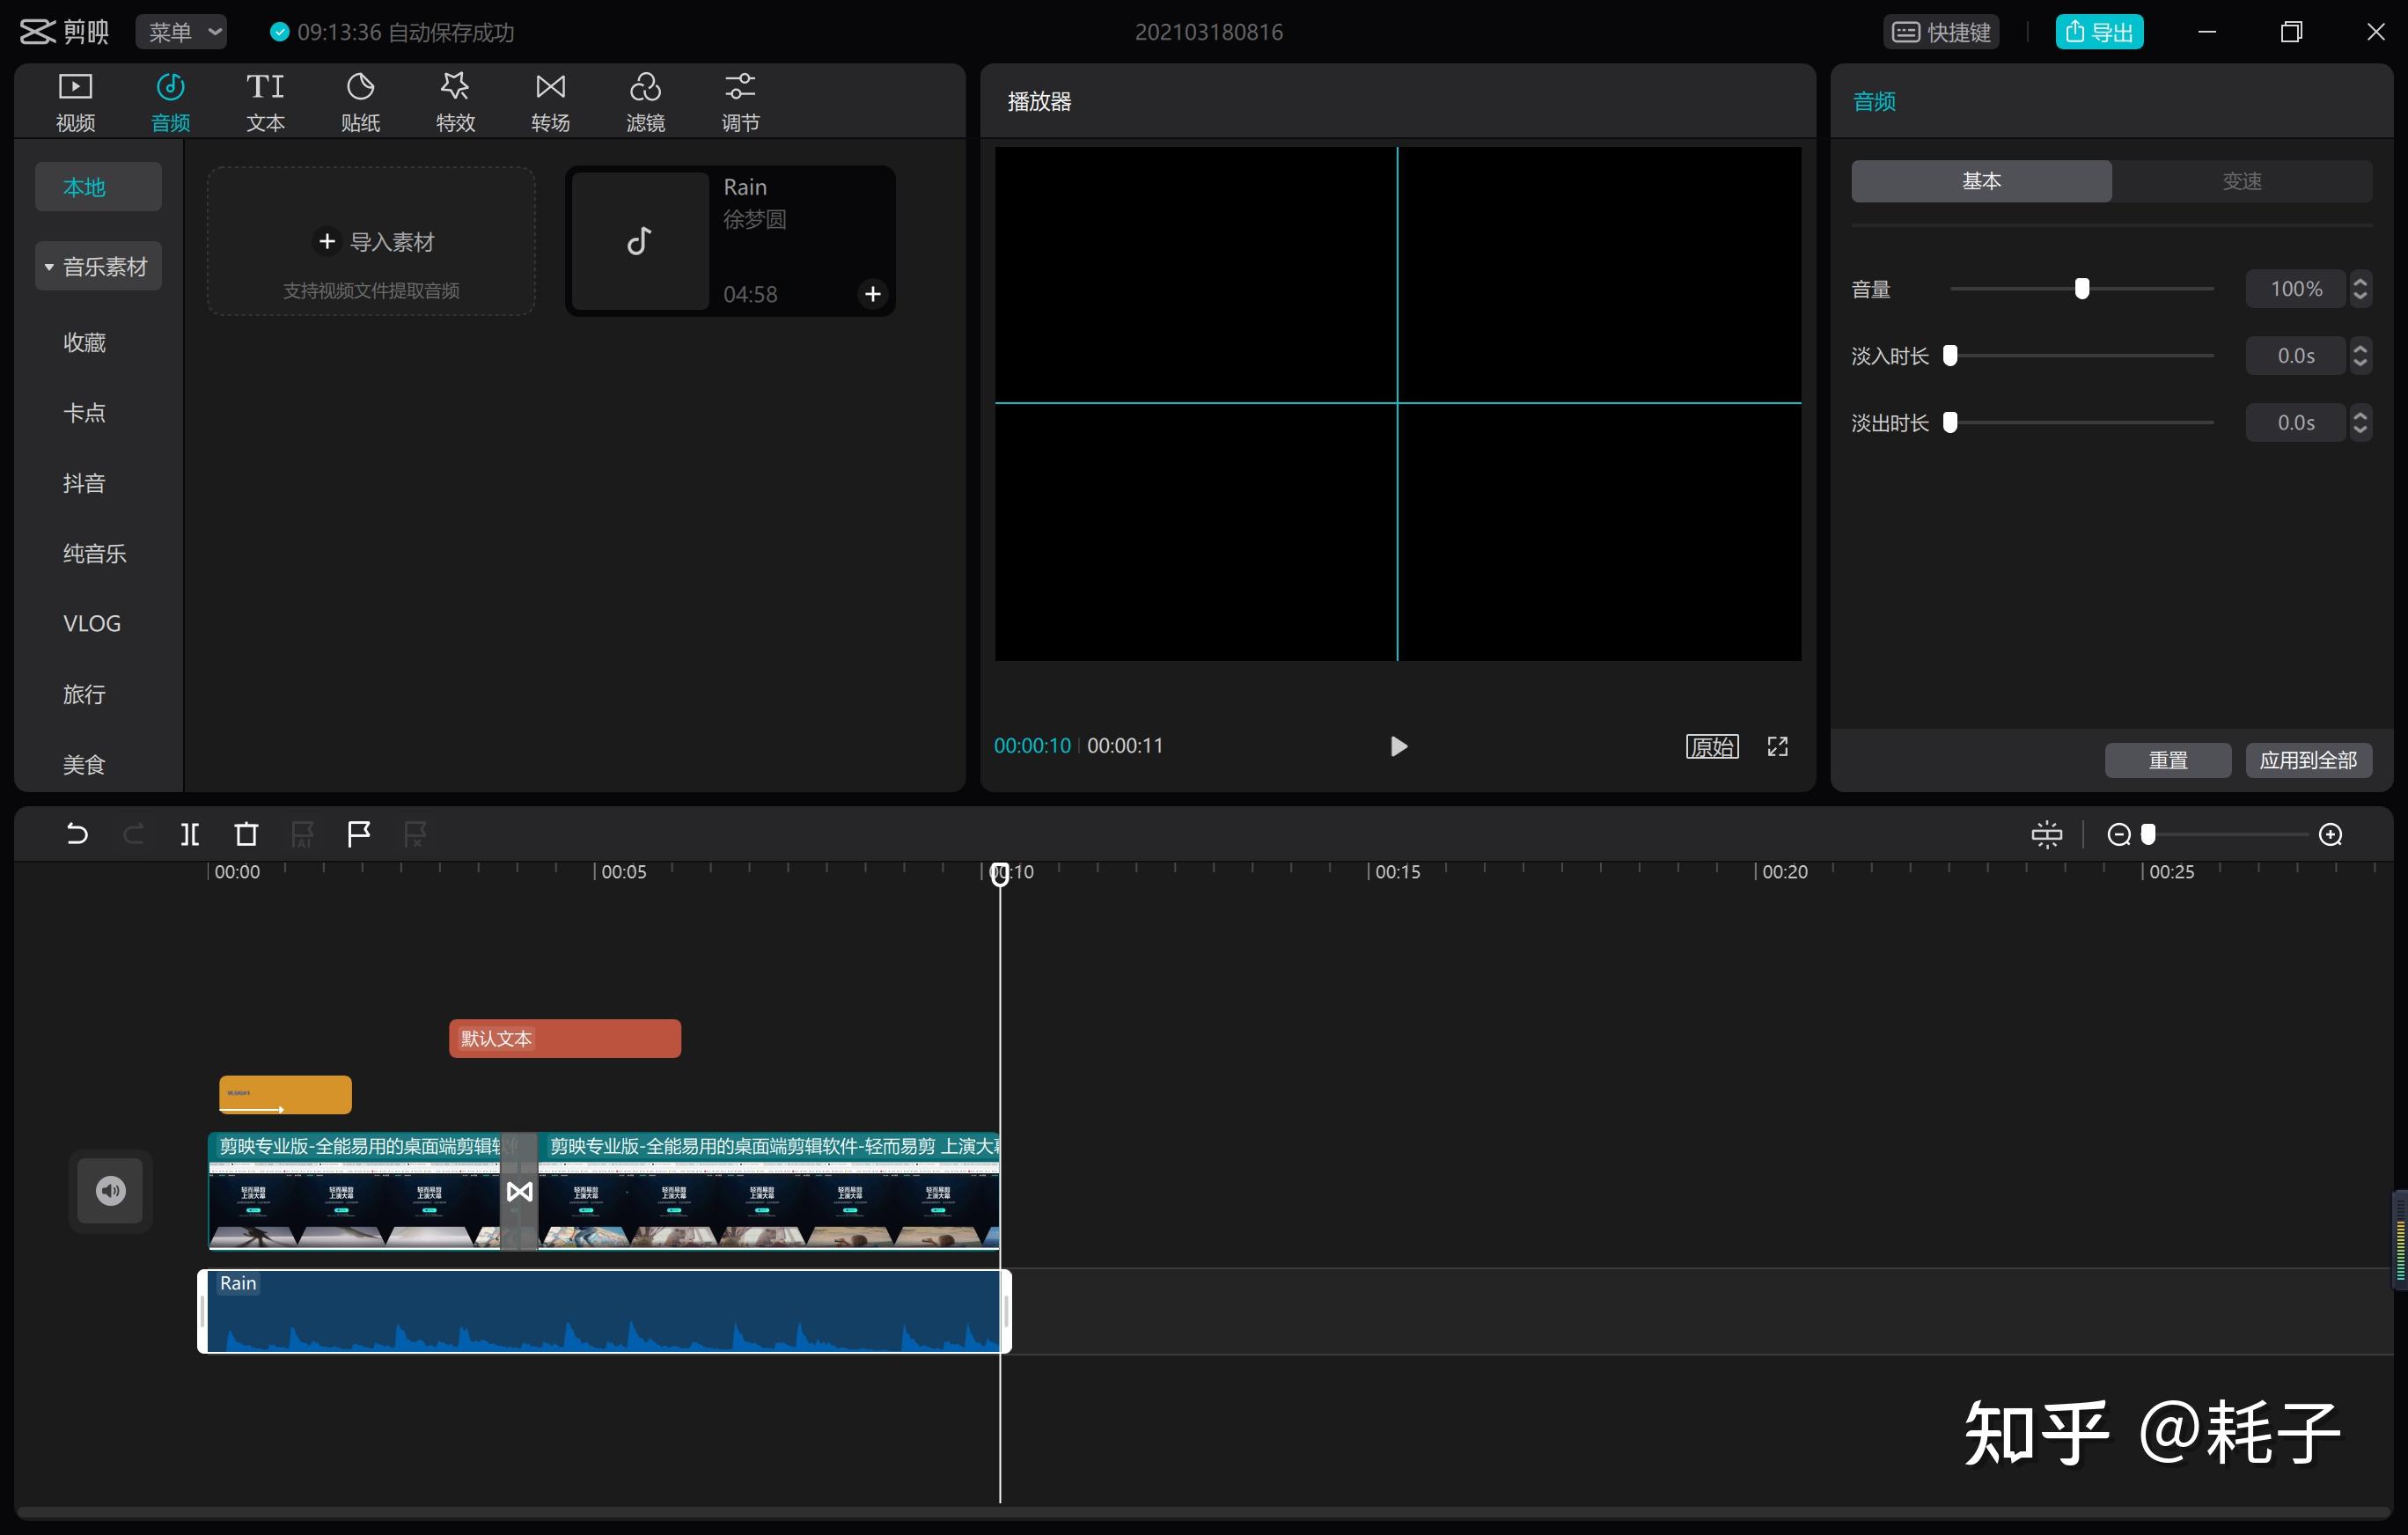This screenshot has width=2408, height=1535.
Task: Open the 特效 effects panel
Action: click(x=455, y=102)
